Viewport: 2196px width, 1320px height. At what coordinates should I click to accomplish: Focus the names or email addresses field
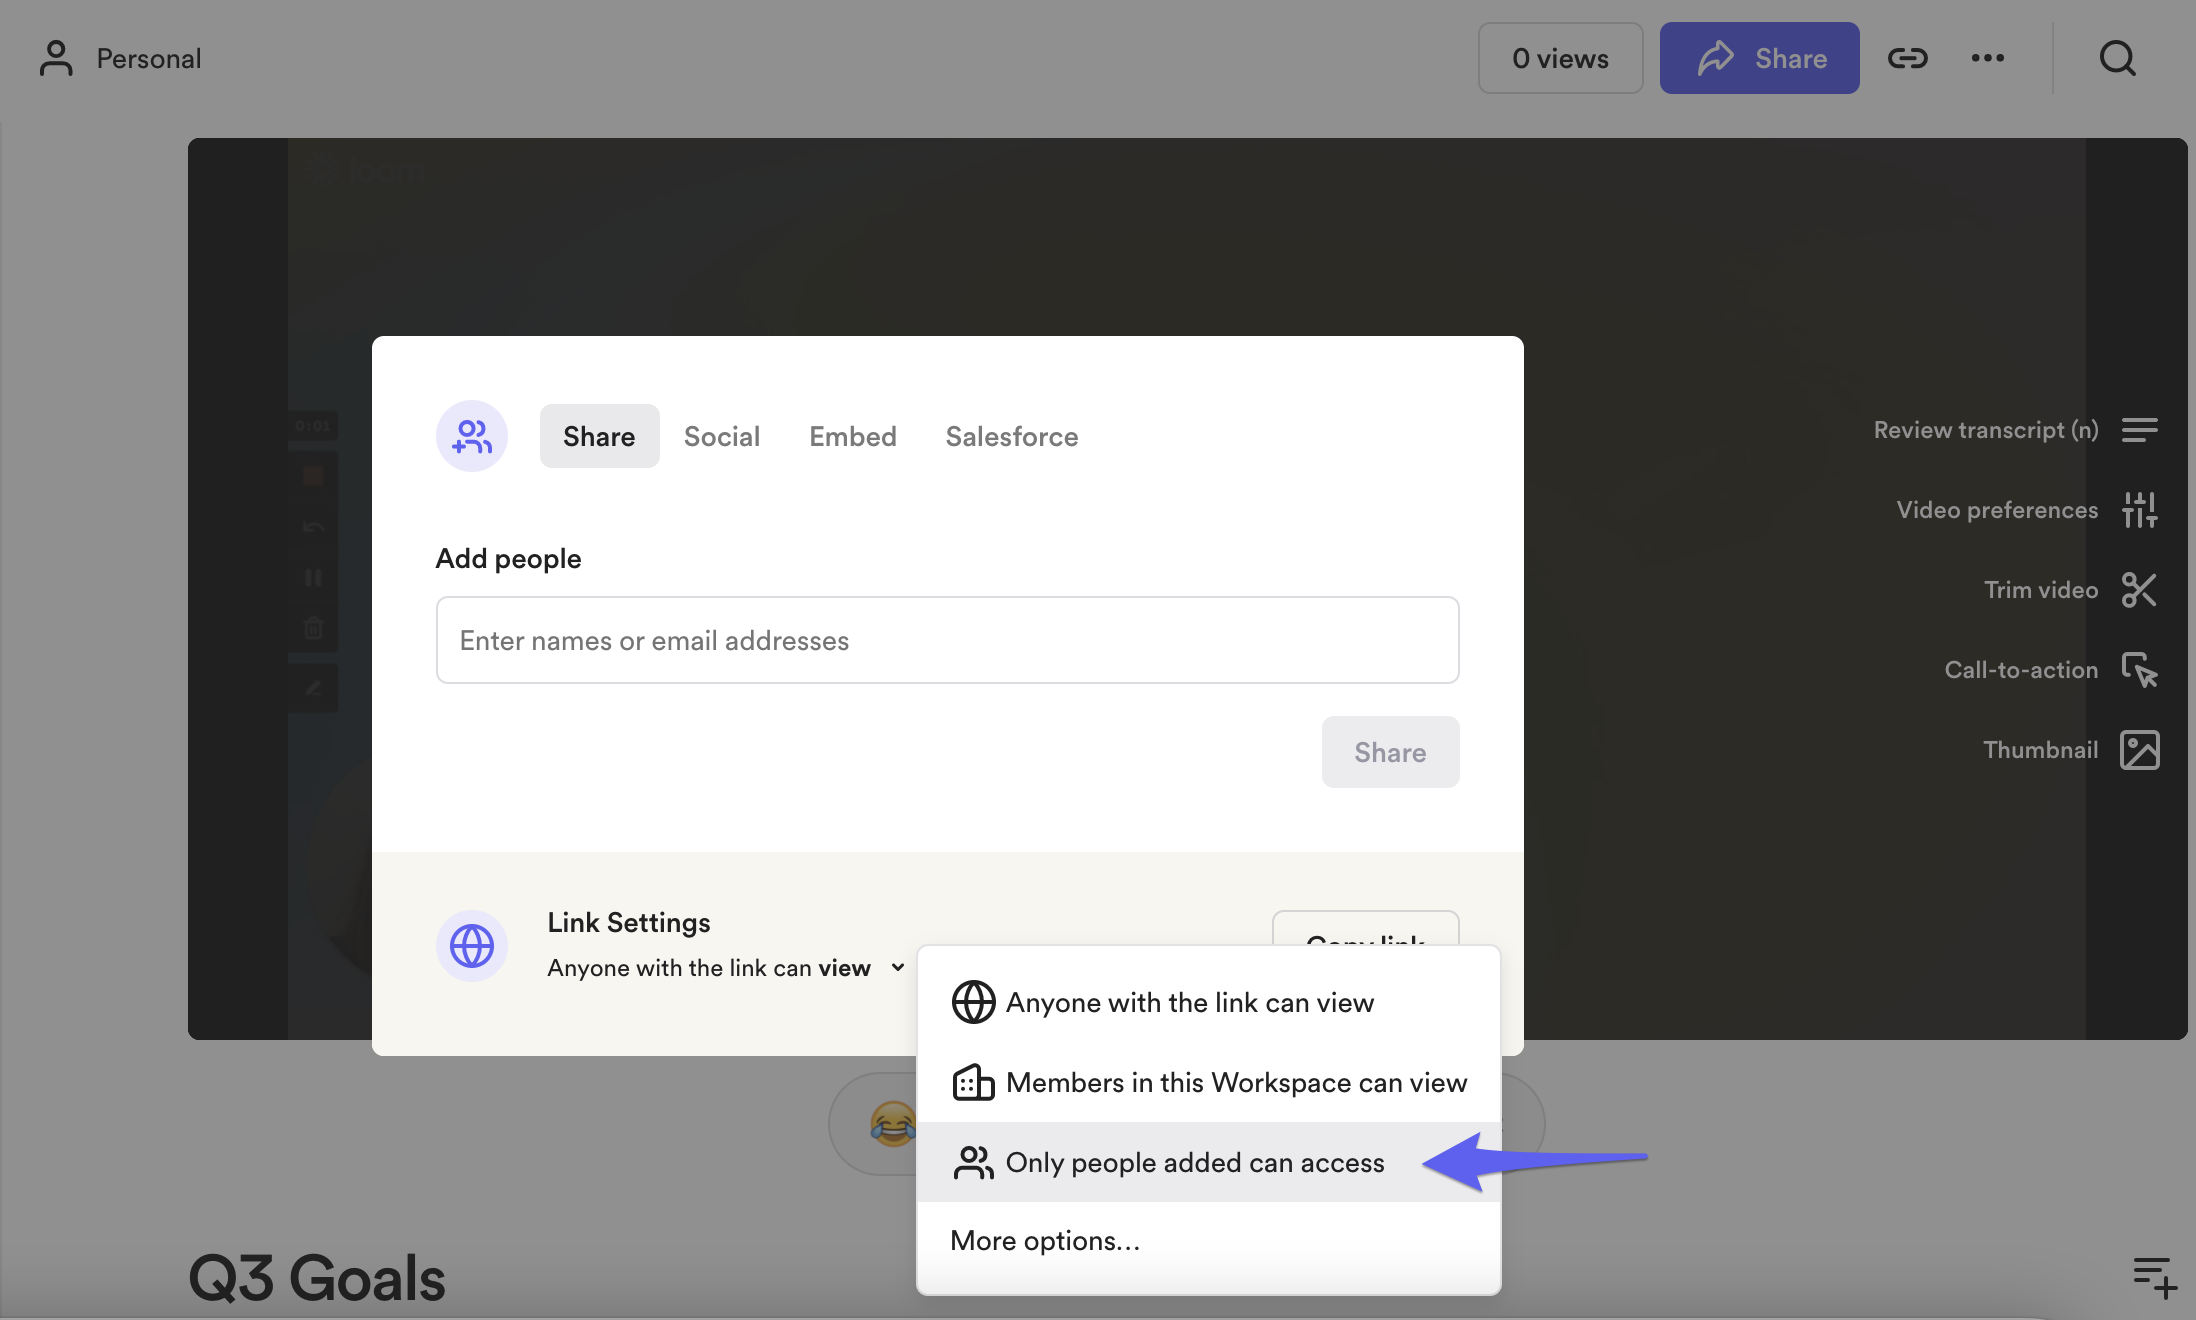click(947, 640)
